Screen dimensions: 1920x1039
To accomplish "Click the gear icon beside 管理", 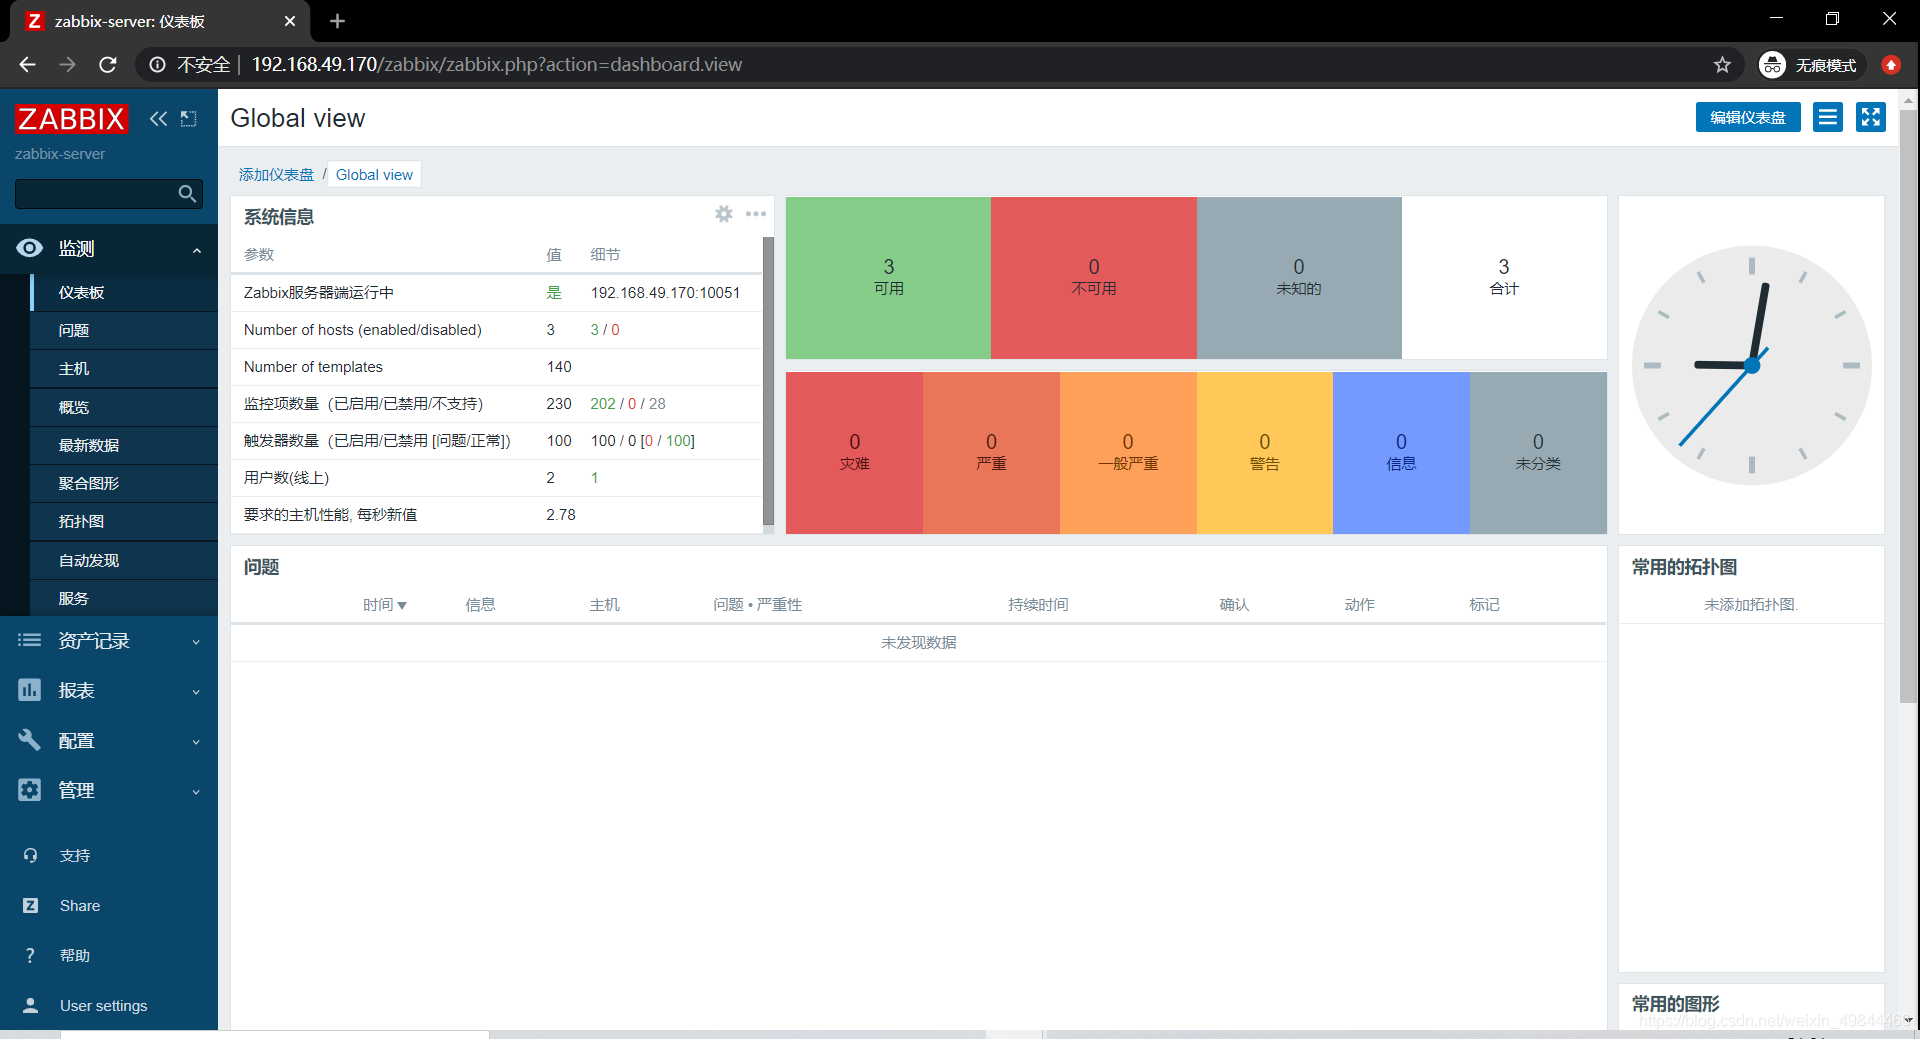I will (30, 790).
